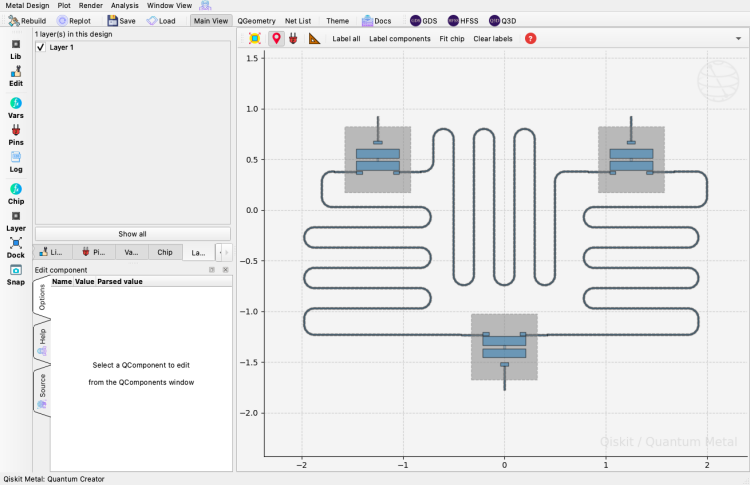Switch to the Li... dock tab
The height and width of the screenshot is (485, 750).
pyautogui.click(x=52, y=252)
